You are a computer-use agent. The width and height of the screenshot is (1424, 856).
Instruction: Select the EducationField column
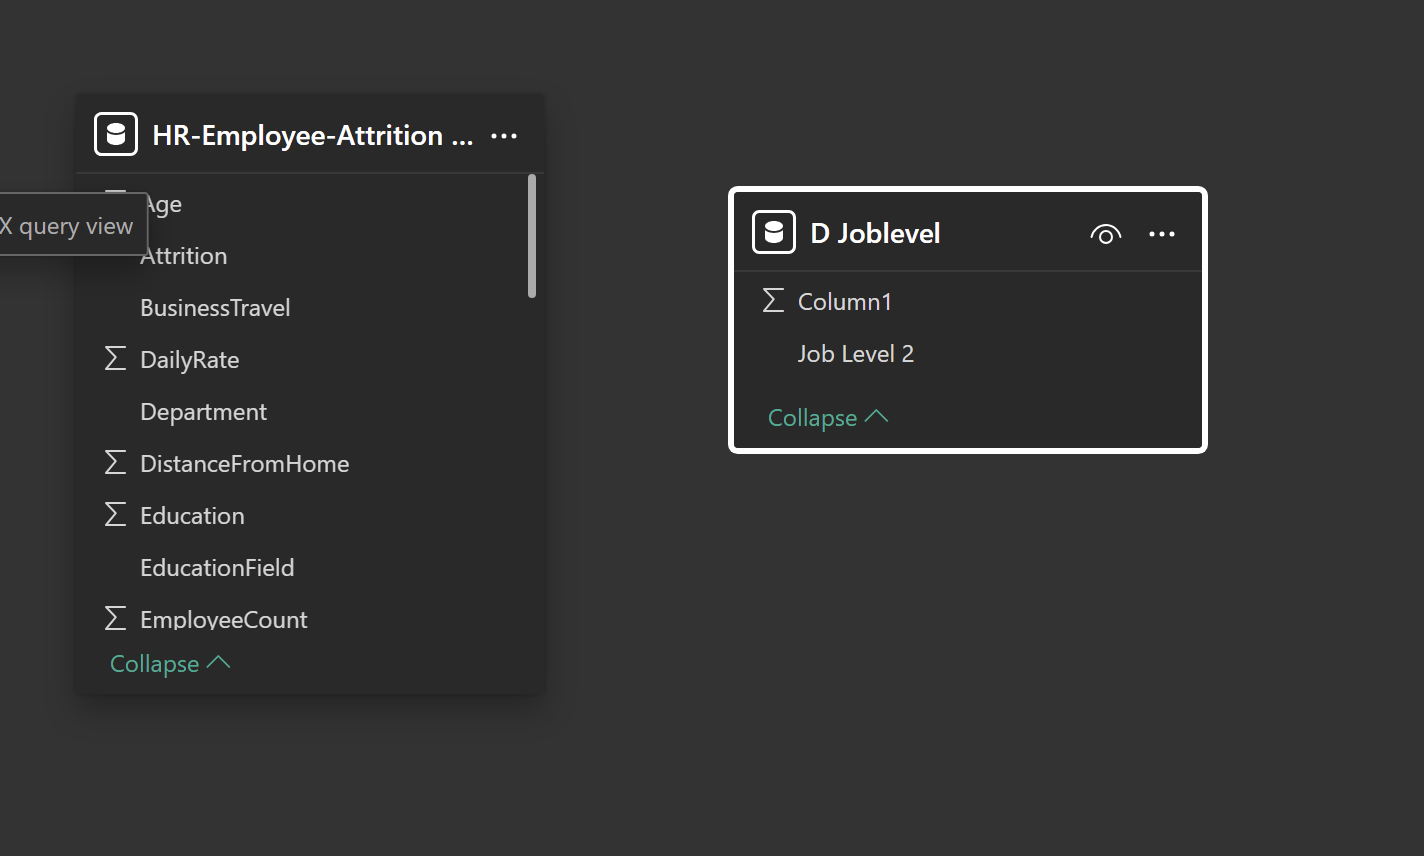tap(217, 568)
